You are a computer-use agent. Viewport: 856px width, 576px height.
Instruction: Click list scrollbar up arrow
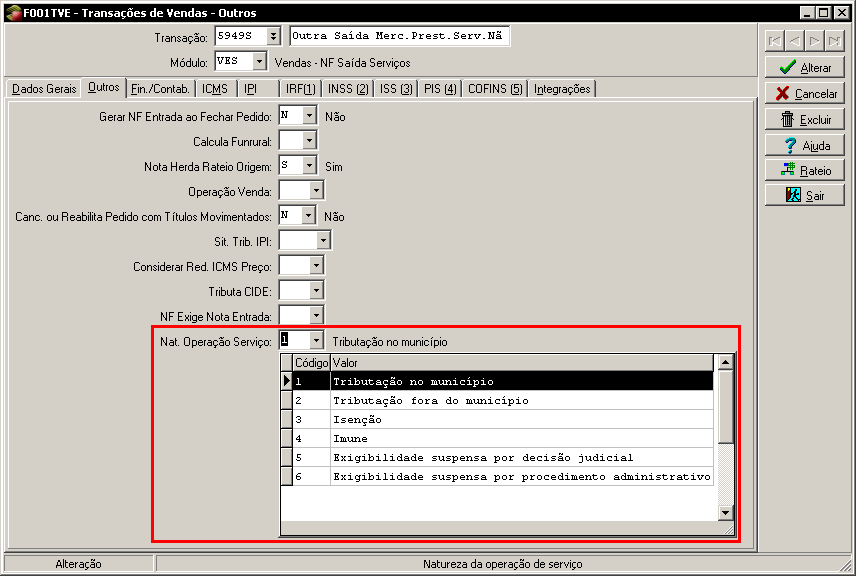tap(726, 362)
